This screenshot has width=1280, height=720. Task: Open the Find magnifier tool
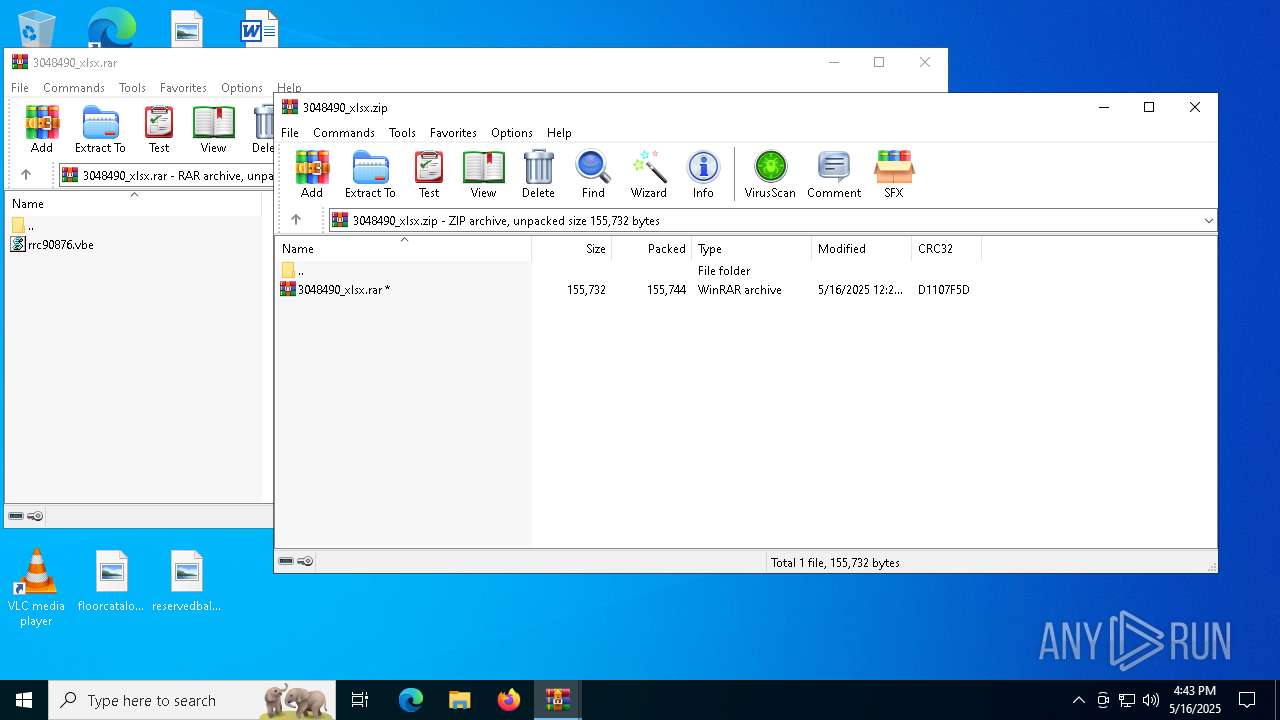[593, 174]
